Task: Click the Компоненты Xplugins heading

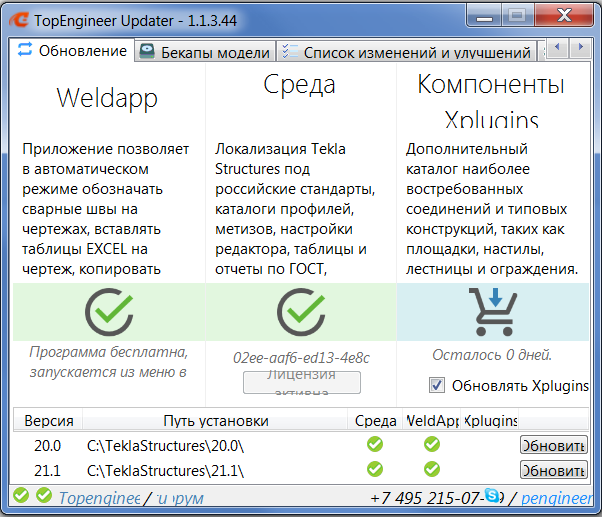Action: (x=491, y=101)
